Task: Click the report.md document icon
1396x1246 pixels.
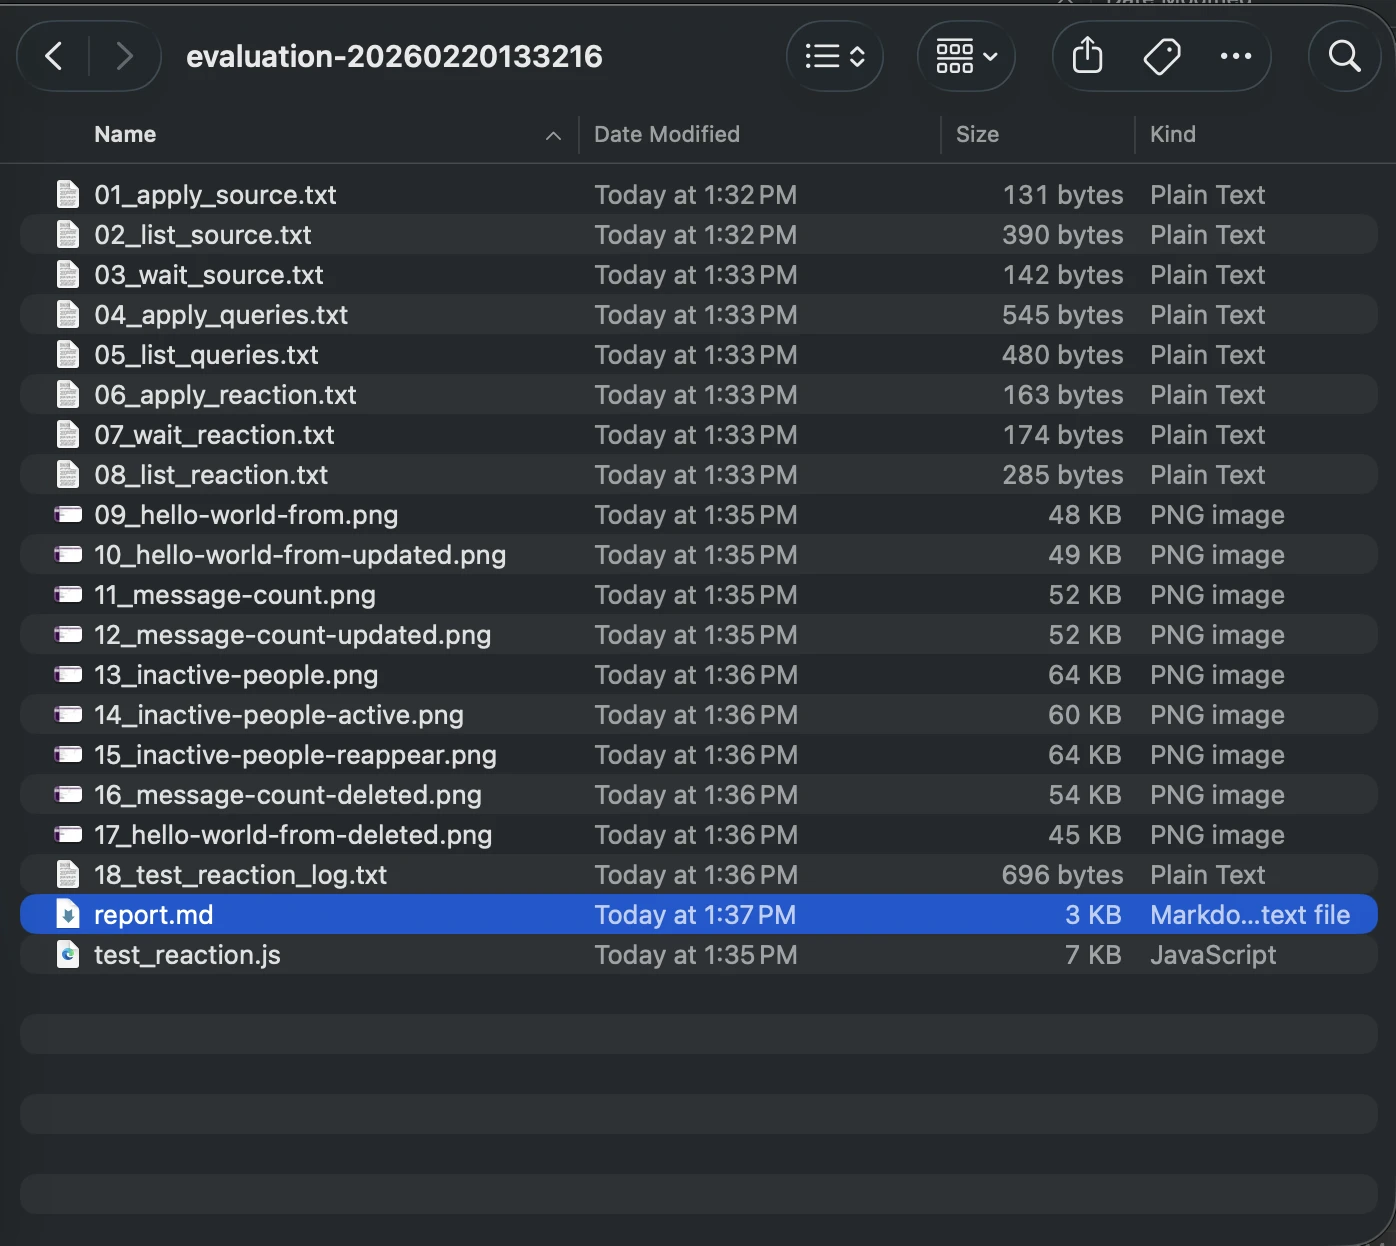Action: coord(66,913)
